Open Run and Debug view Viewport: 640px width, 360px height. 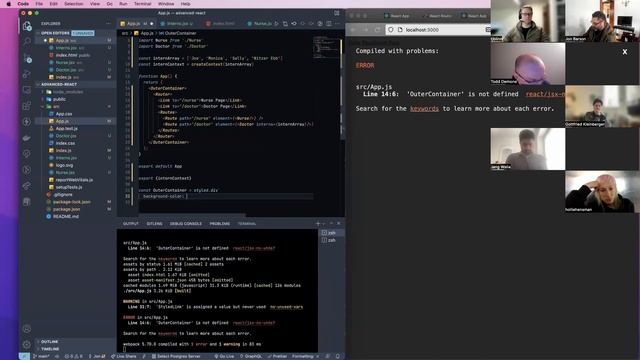coord(27,74)
